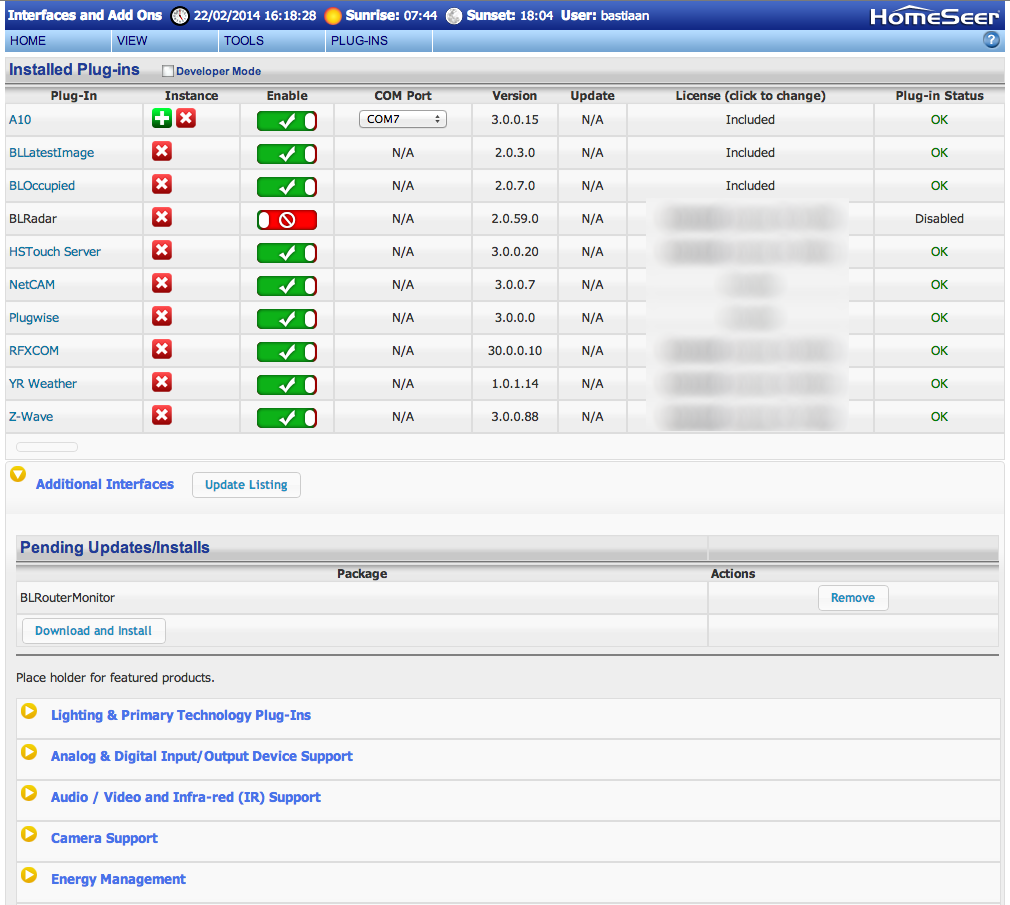Click the HomeSeer logo

click(935, 16)
